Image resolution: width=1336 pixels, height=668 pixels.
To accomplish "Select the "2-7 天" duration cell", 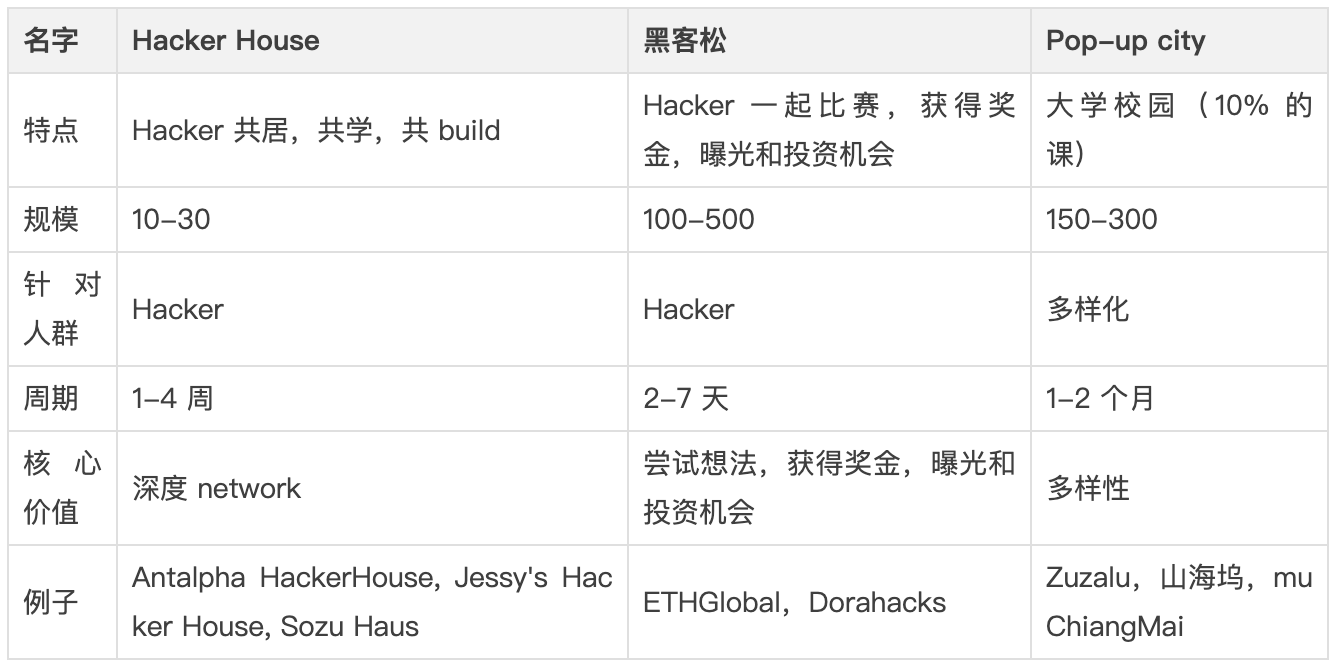I will [686, 399].
